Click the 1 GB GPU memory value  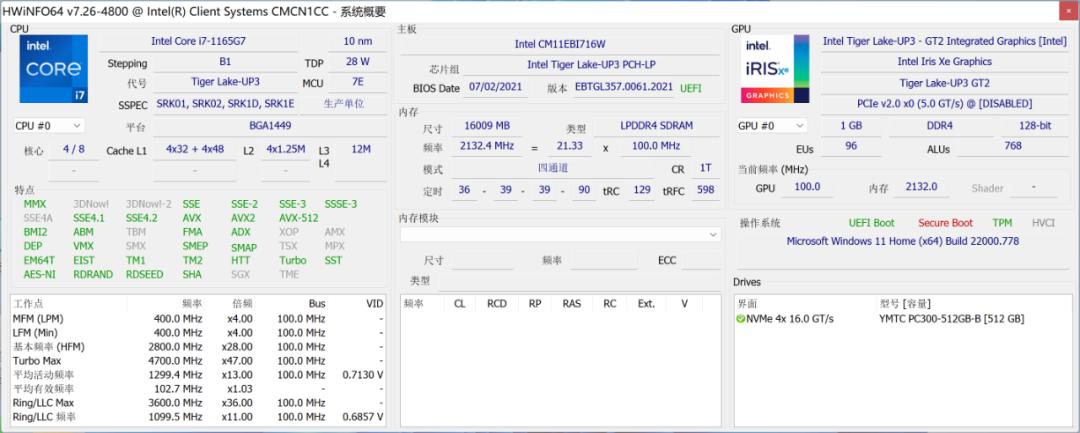[x=851, y=126]
